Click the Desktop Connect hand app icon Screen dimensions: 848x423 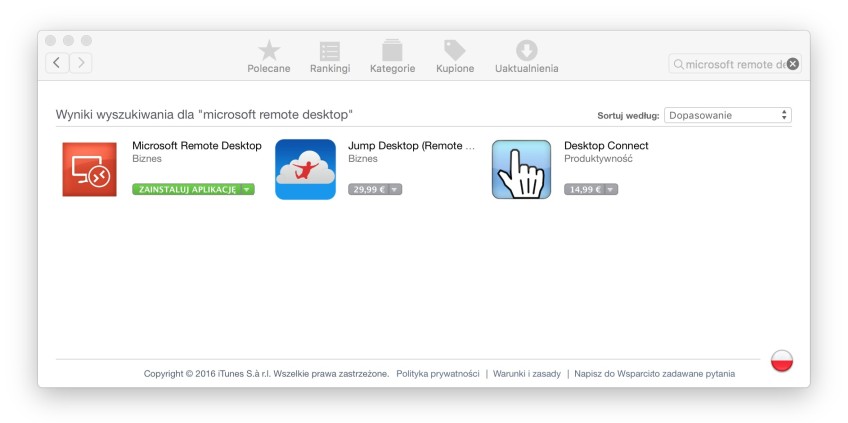point(521,169)
